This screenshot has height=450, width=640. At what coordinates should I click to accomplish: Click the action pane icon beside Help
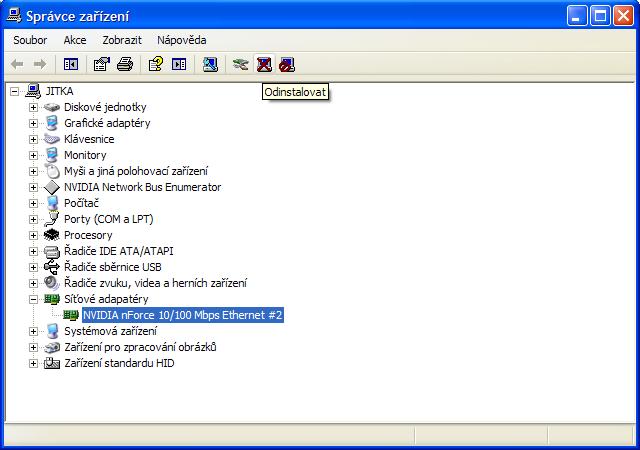point(179,64)
